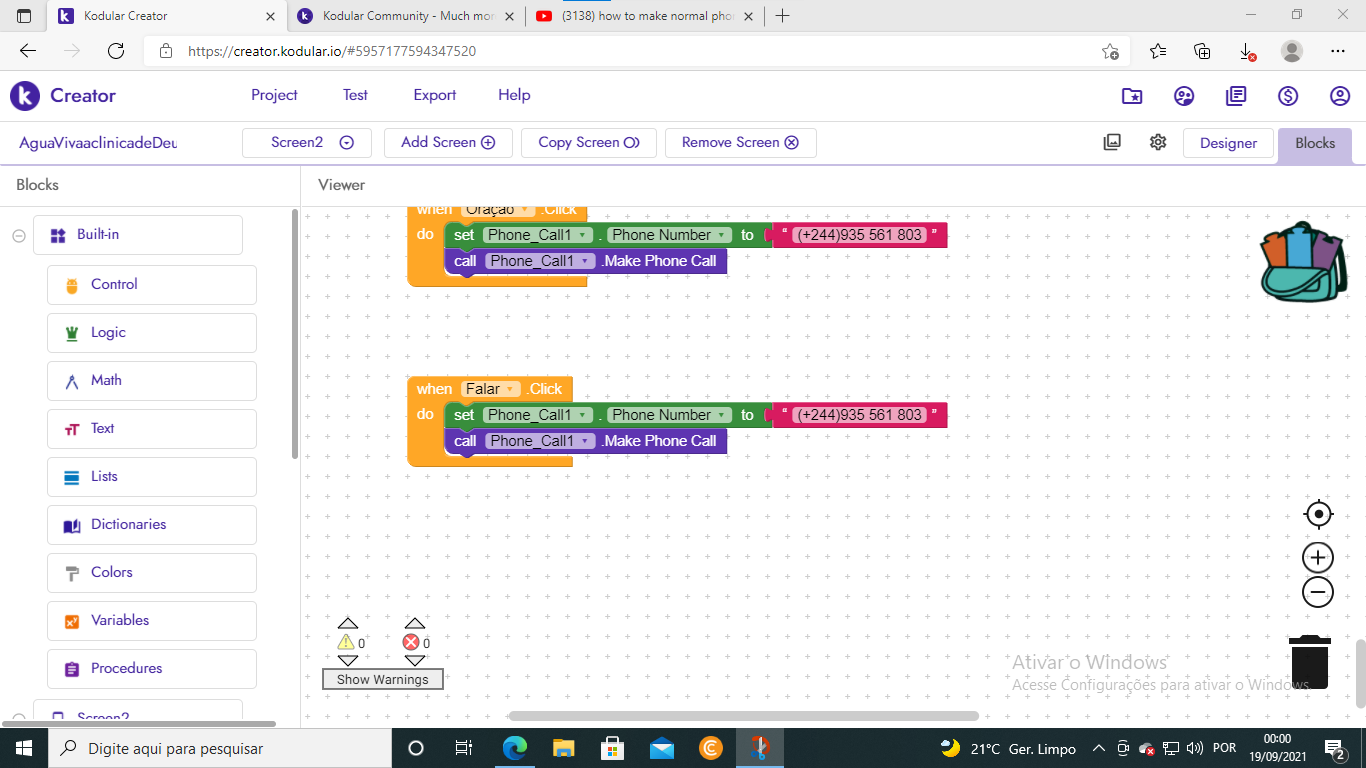Viewport: 1366px width, 768px height.
Task: Click the Add Screen button
Action: tap(447, 143)
